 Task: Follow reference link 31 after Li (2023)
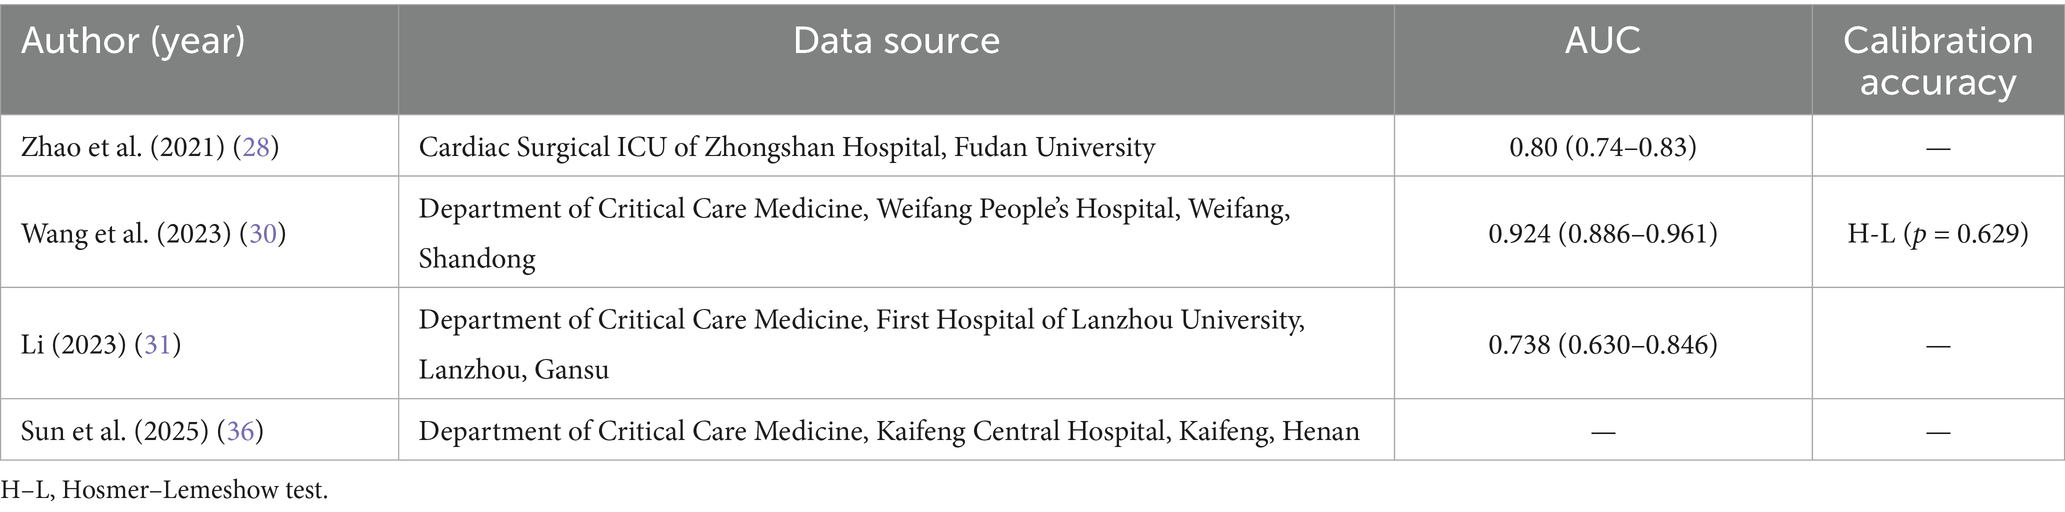(157, 345)
